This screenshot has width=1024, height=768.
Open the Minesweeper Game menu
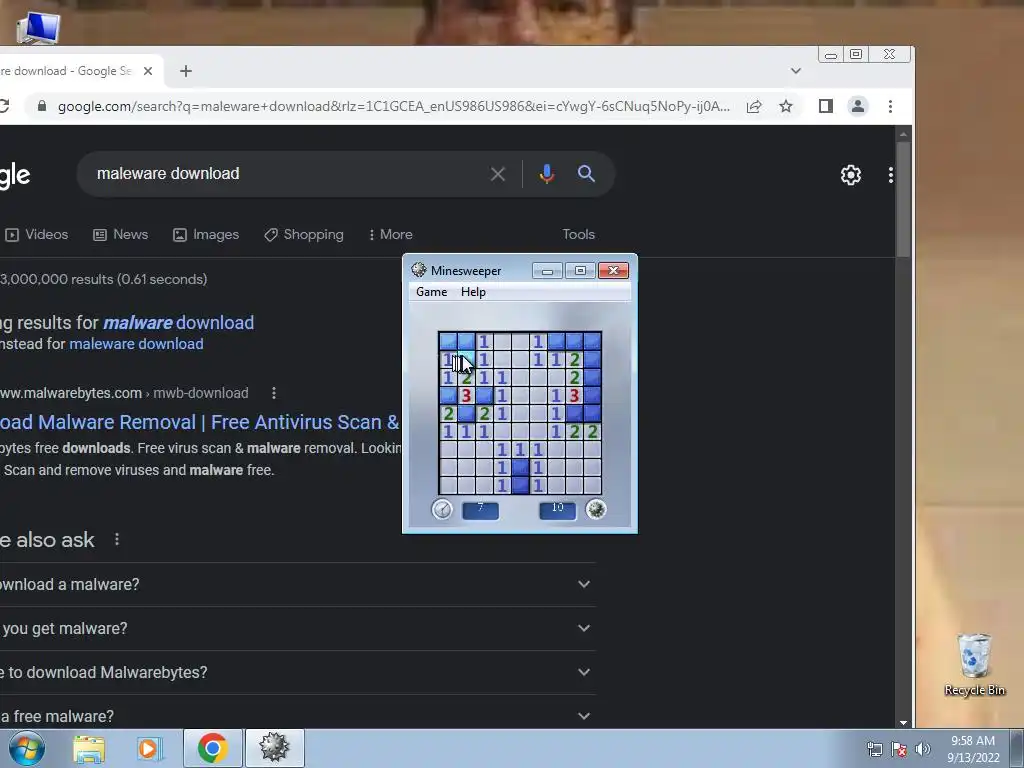pyautogui.click(x=432, y=292)
